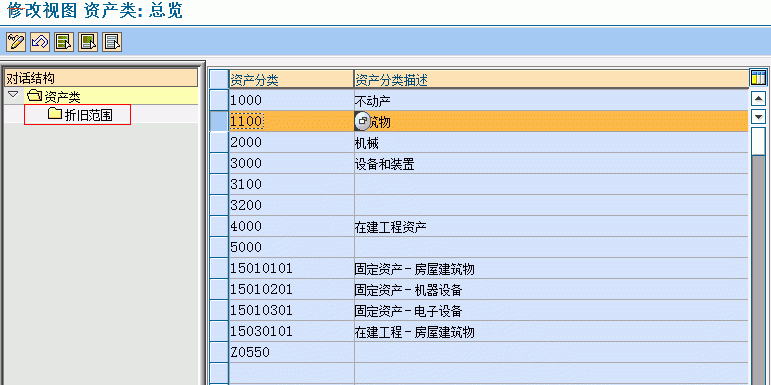Open the 折旧范围 folder node
The width and height of the screenshot is (771, 385).
(x=81, y=115)
